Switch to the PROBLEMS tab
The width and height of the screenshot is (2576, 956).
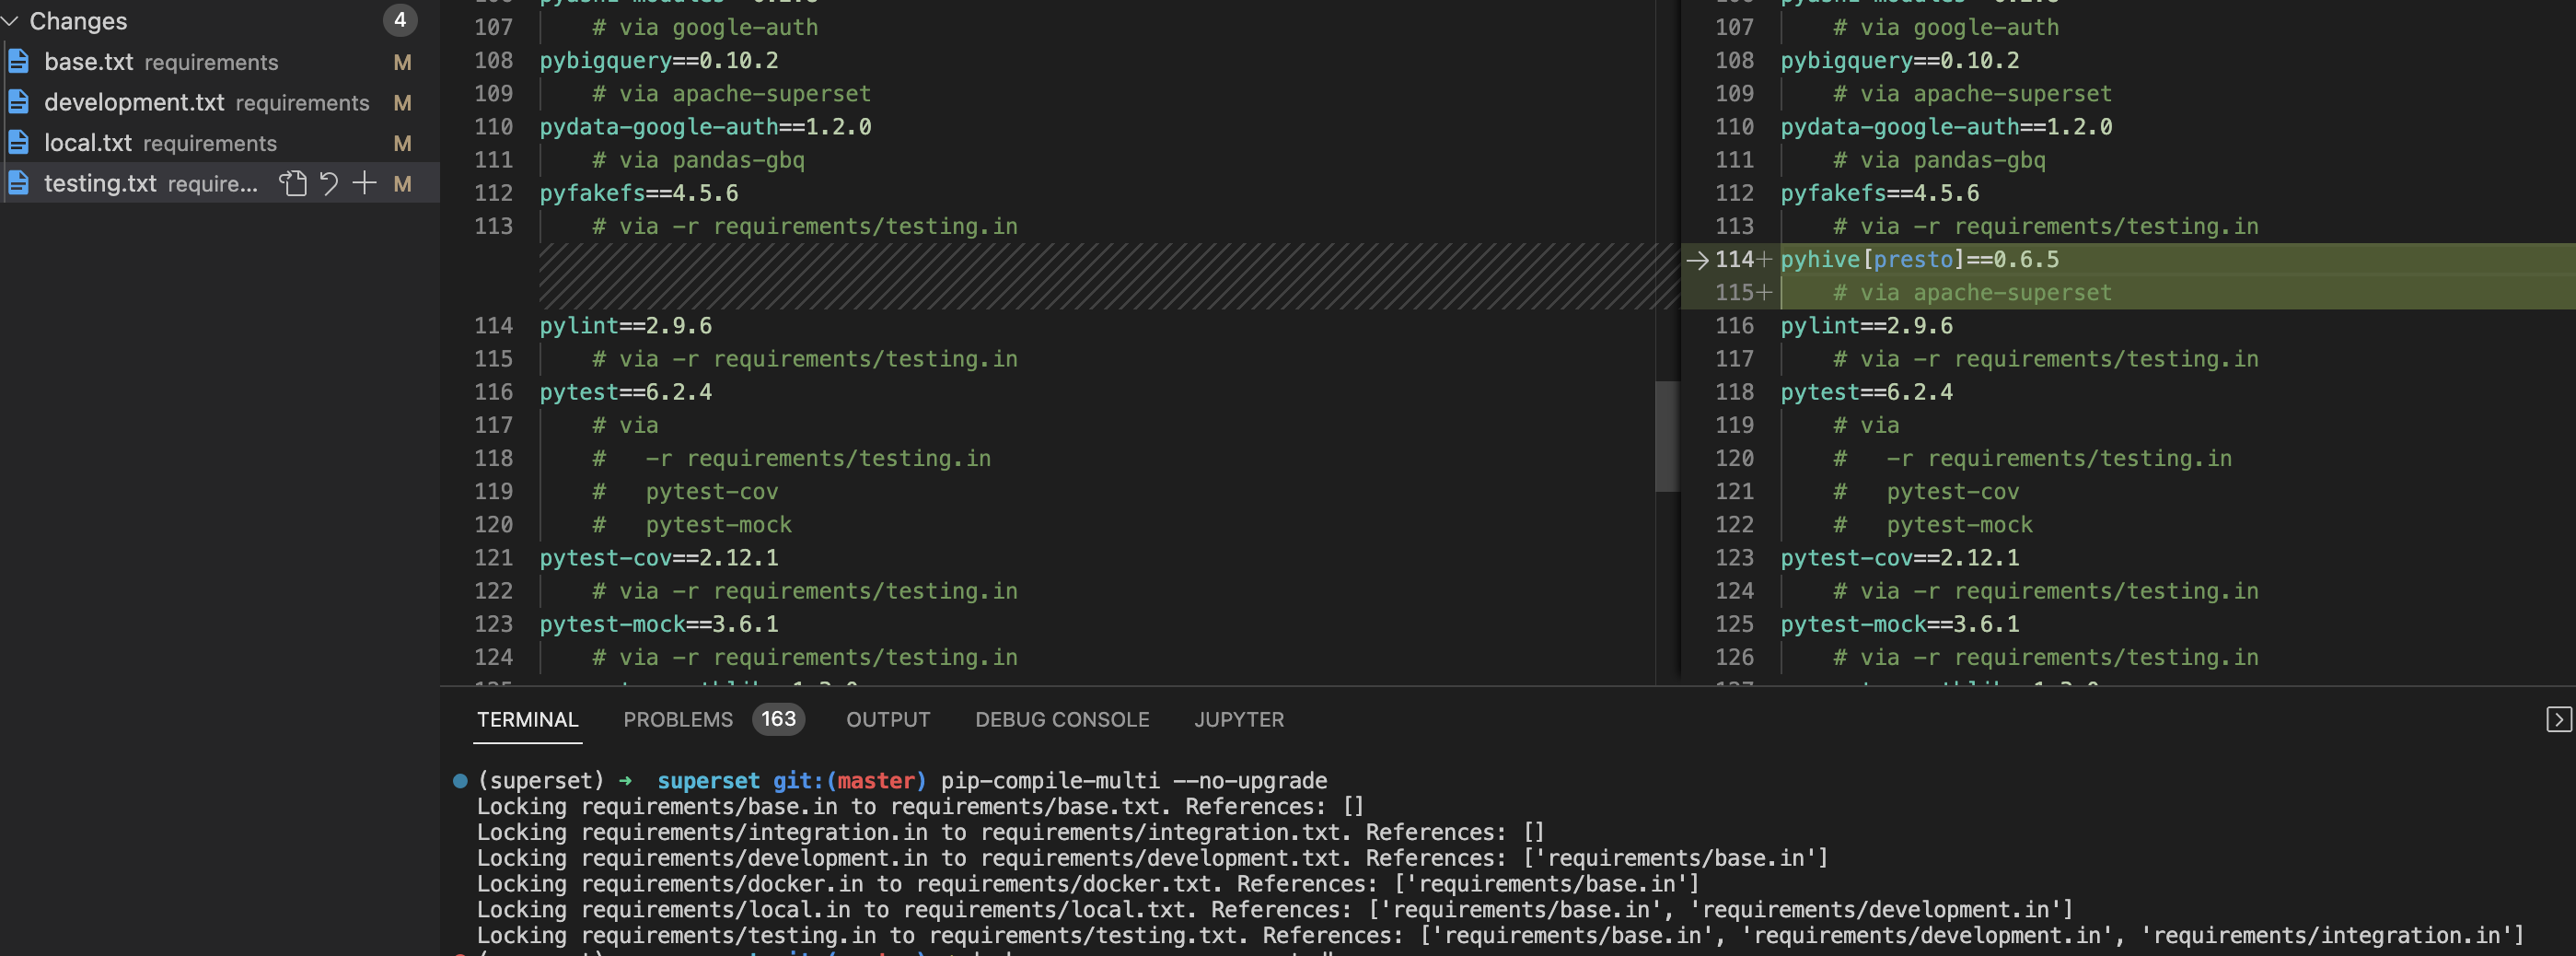677,719
